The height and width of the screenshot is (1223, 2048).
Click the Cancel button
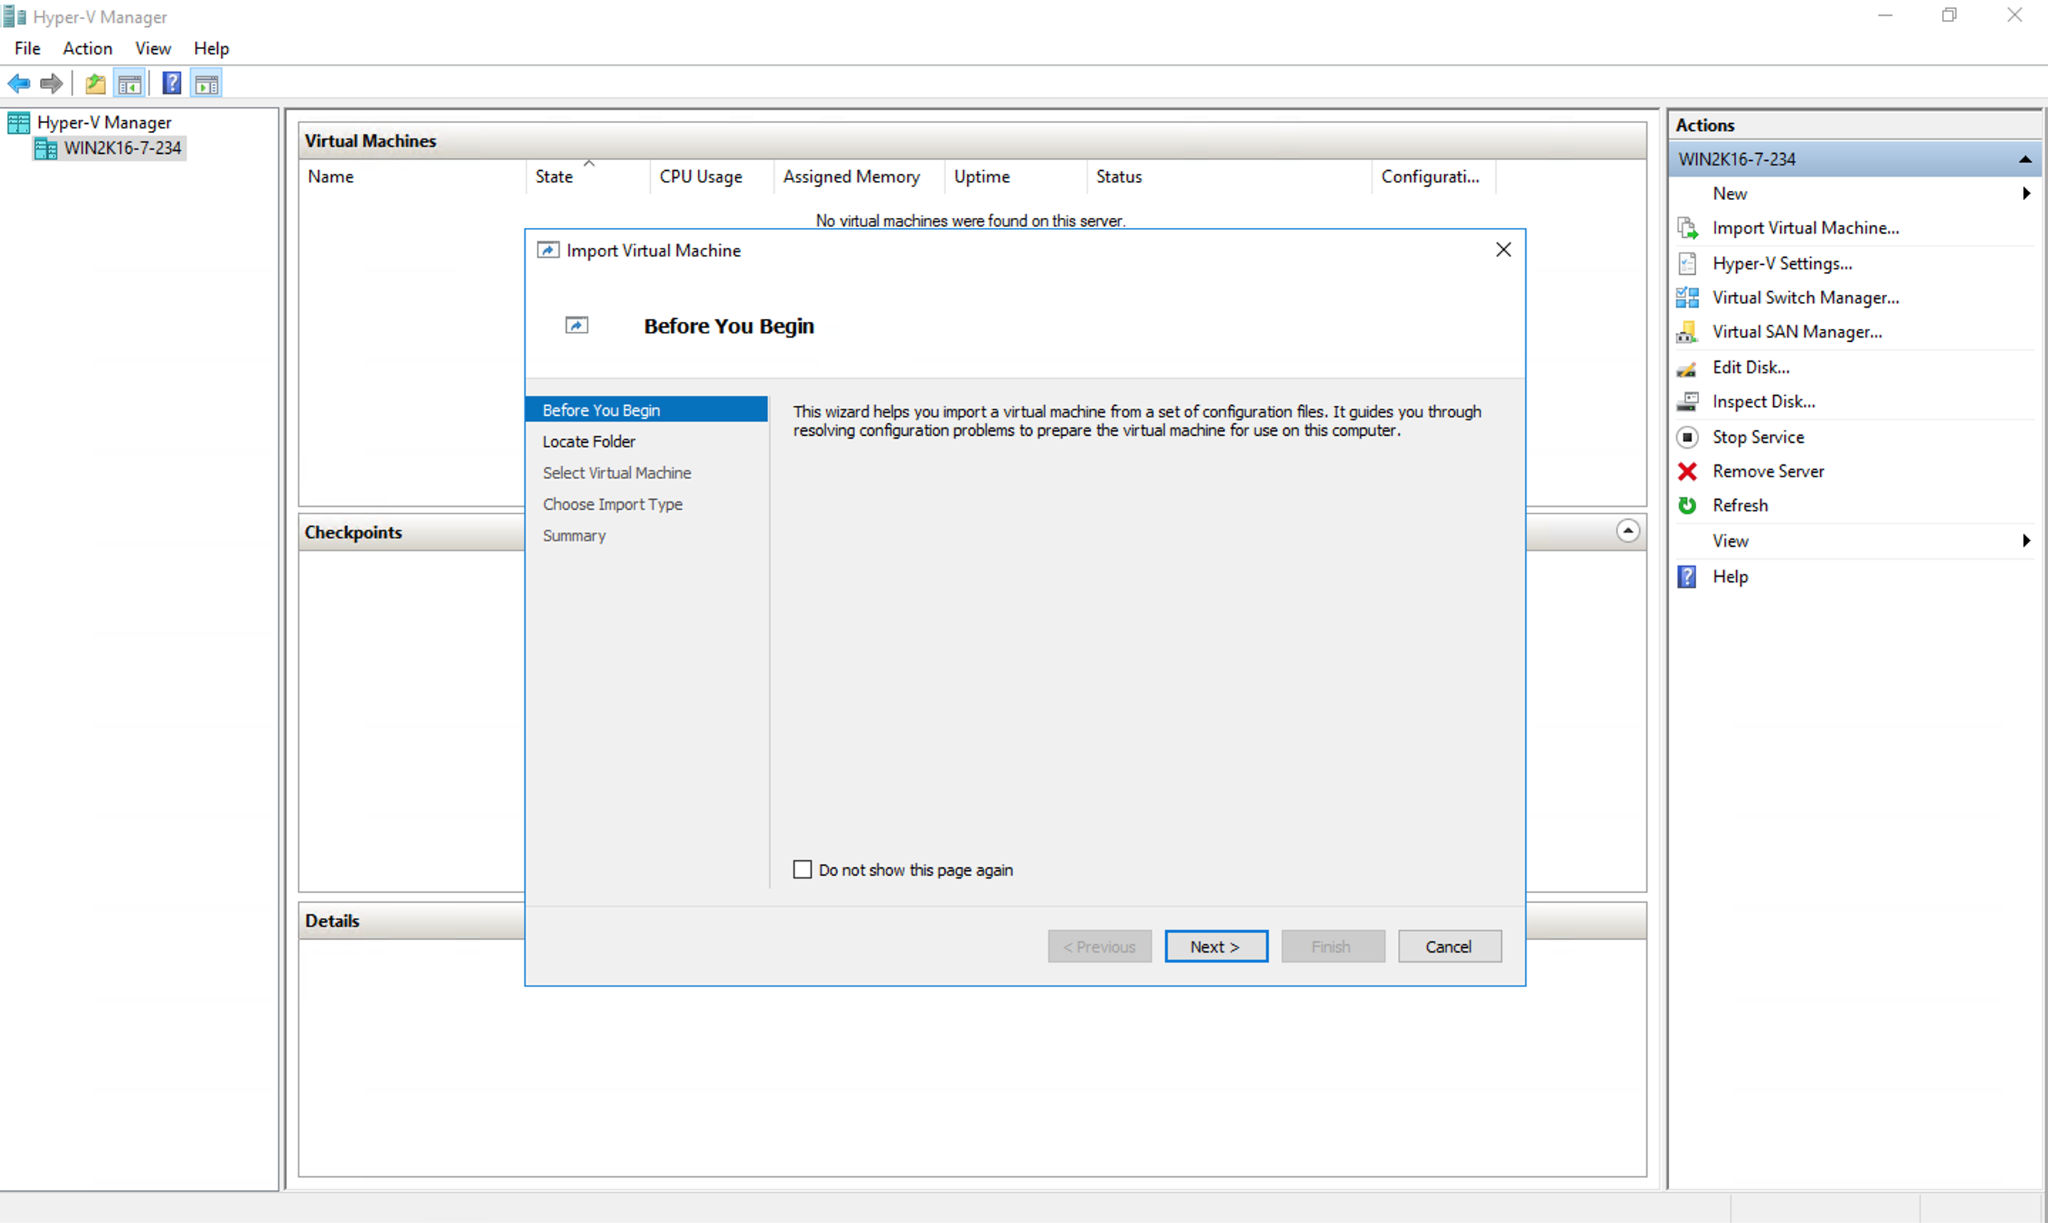1449,946
